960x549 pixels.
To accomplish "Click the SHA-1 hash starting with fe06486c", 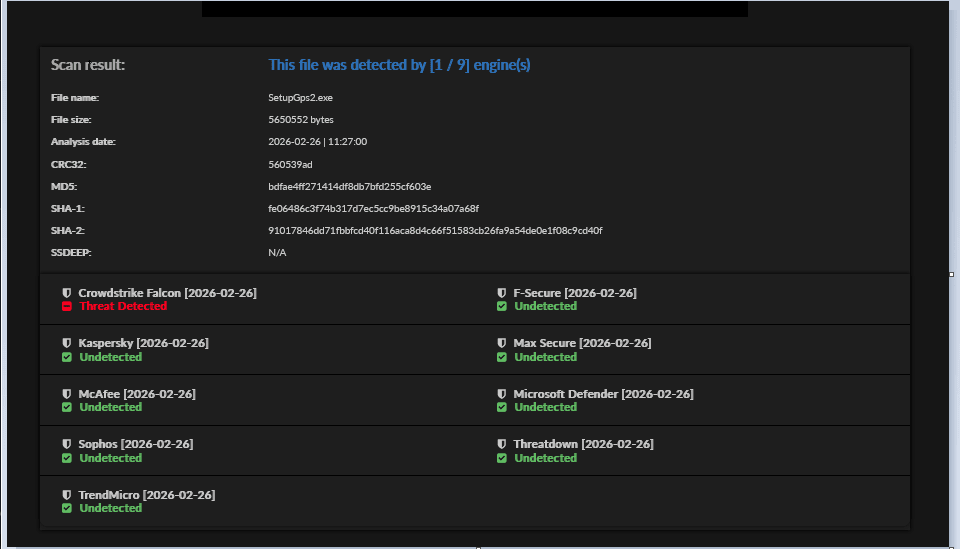I will [373, 208].
